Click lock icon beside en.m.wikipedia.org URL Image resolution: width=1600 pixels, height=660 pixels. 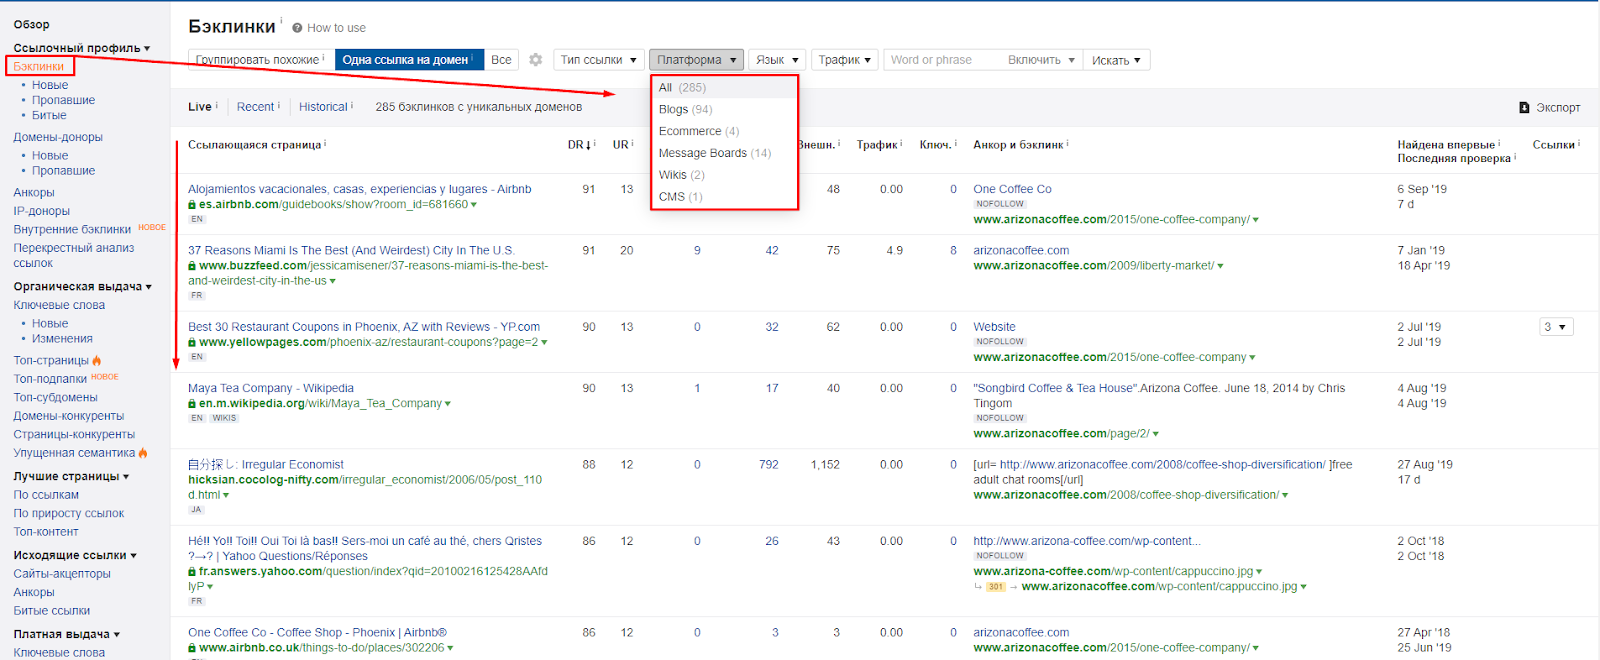tap(192, 404)
